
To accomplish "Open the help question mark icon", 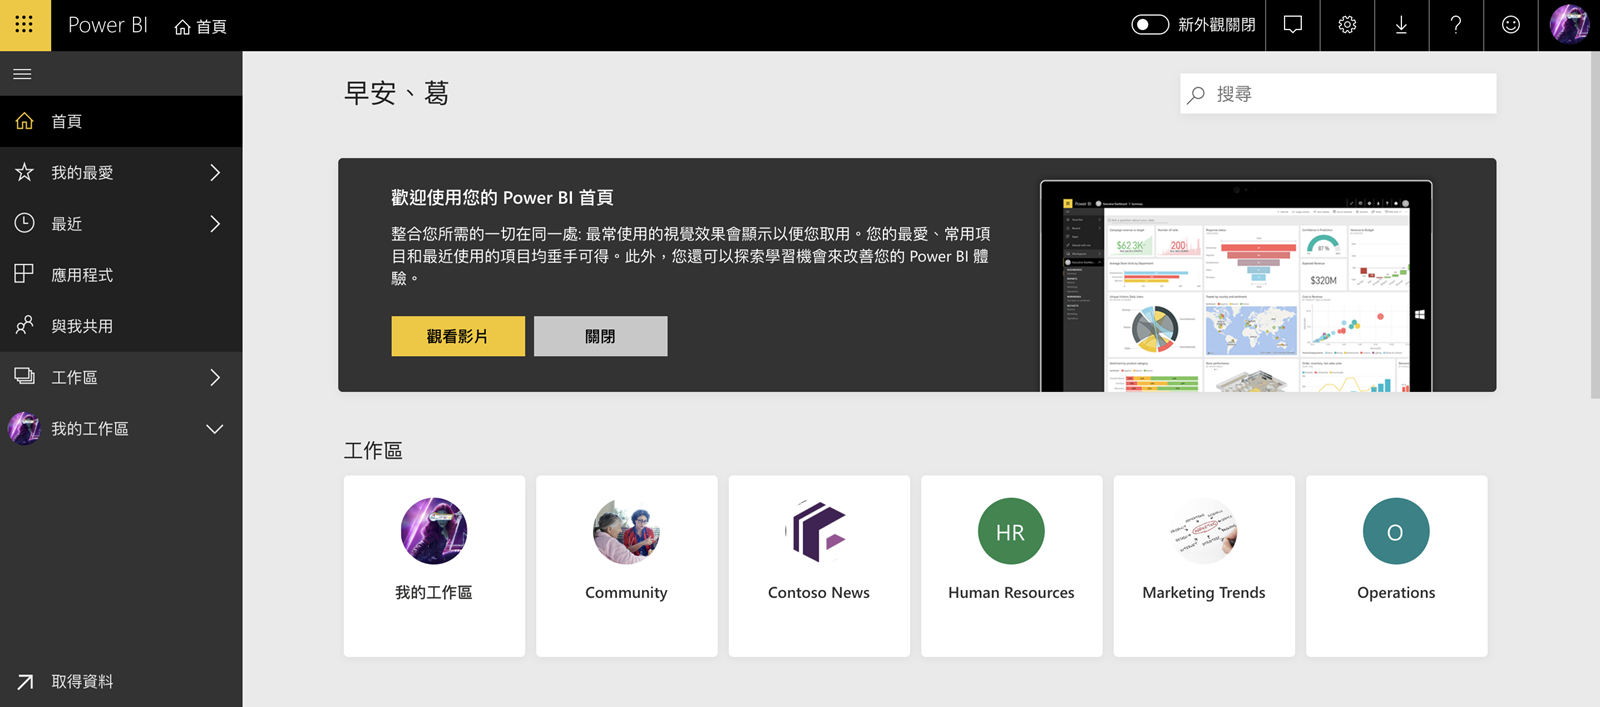I will tap(1455, 25).
